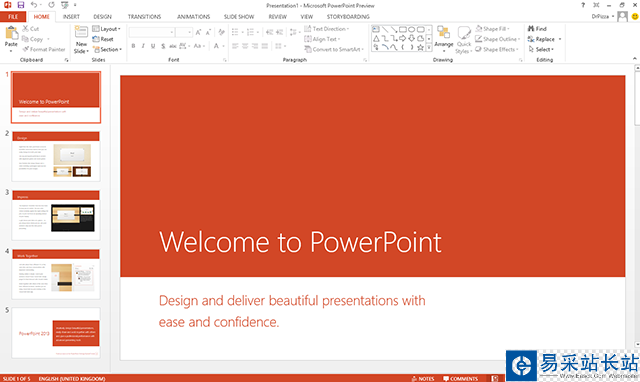640x382 pixels.
Task: Open the Shape Outline color menu
Action: click(498, 39)
